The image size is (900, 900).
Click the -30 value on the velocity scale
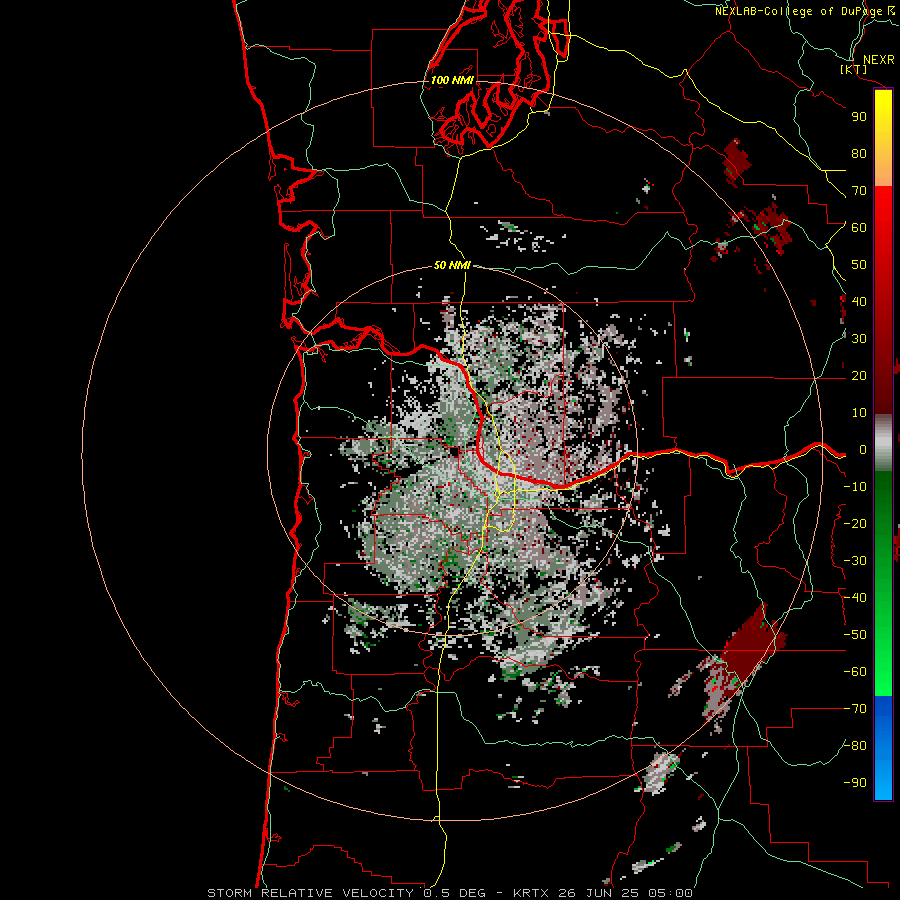tap(855, 561)
